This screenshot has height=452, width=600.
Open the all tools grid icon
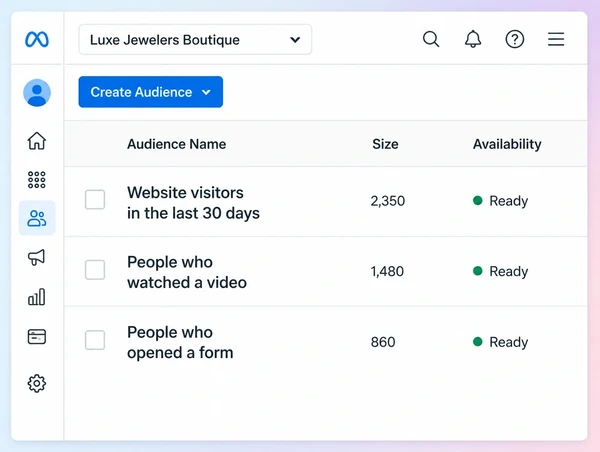tap(37, 179)
